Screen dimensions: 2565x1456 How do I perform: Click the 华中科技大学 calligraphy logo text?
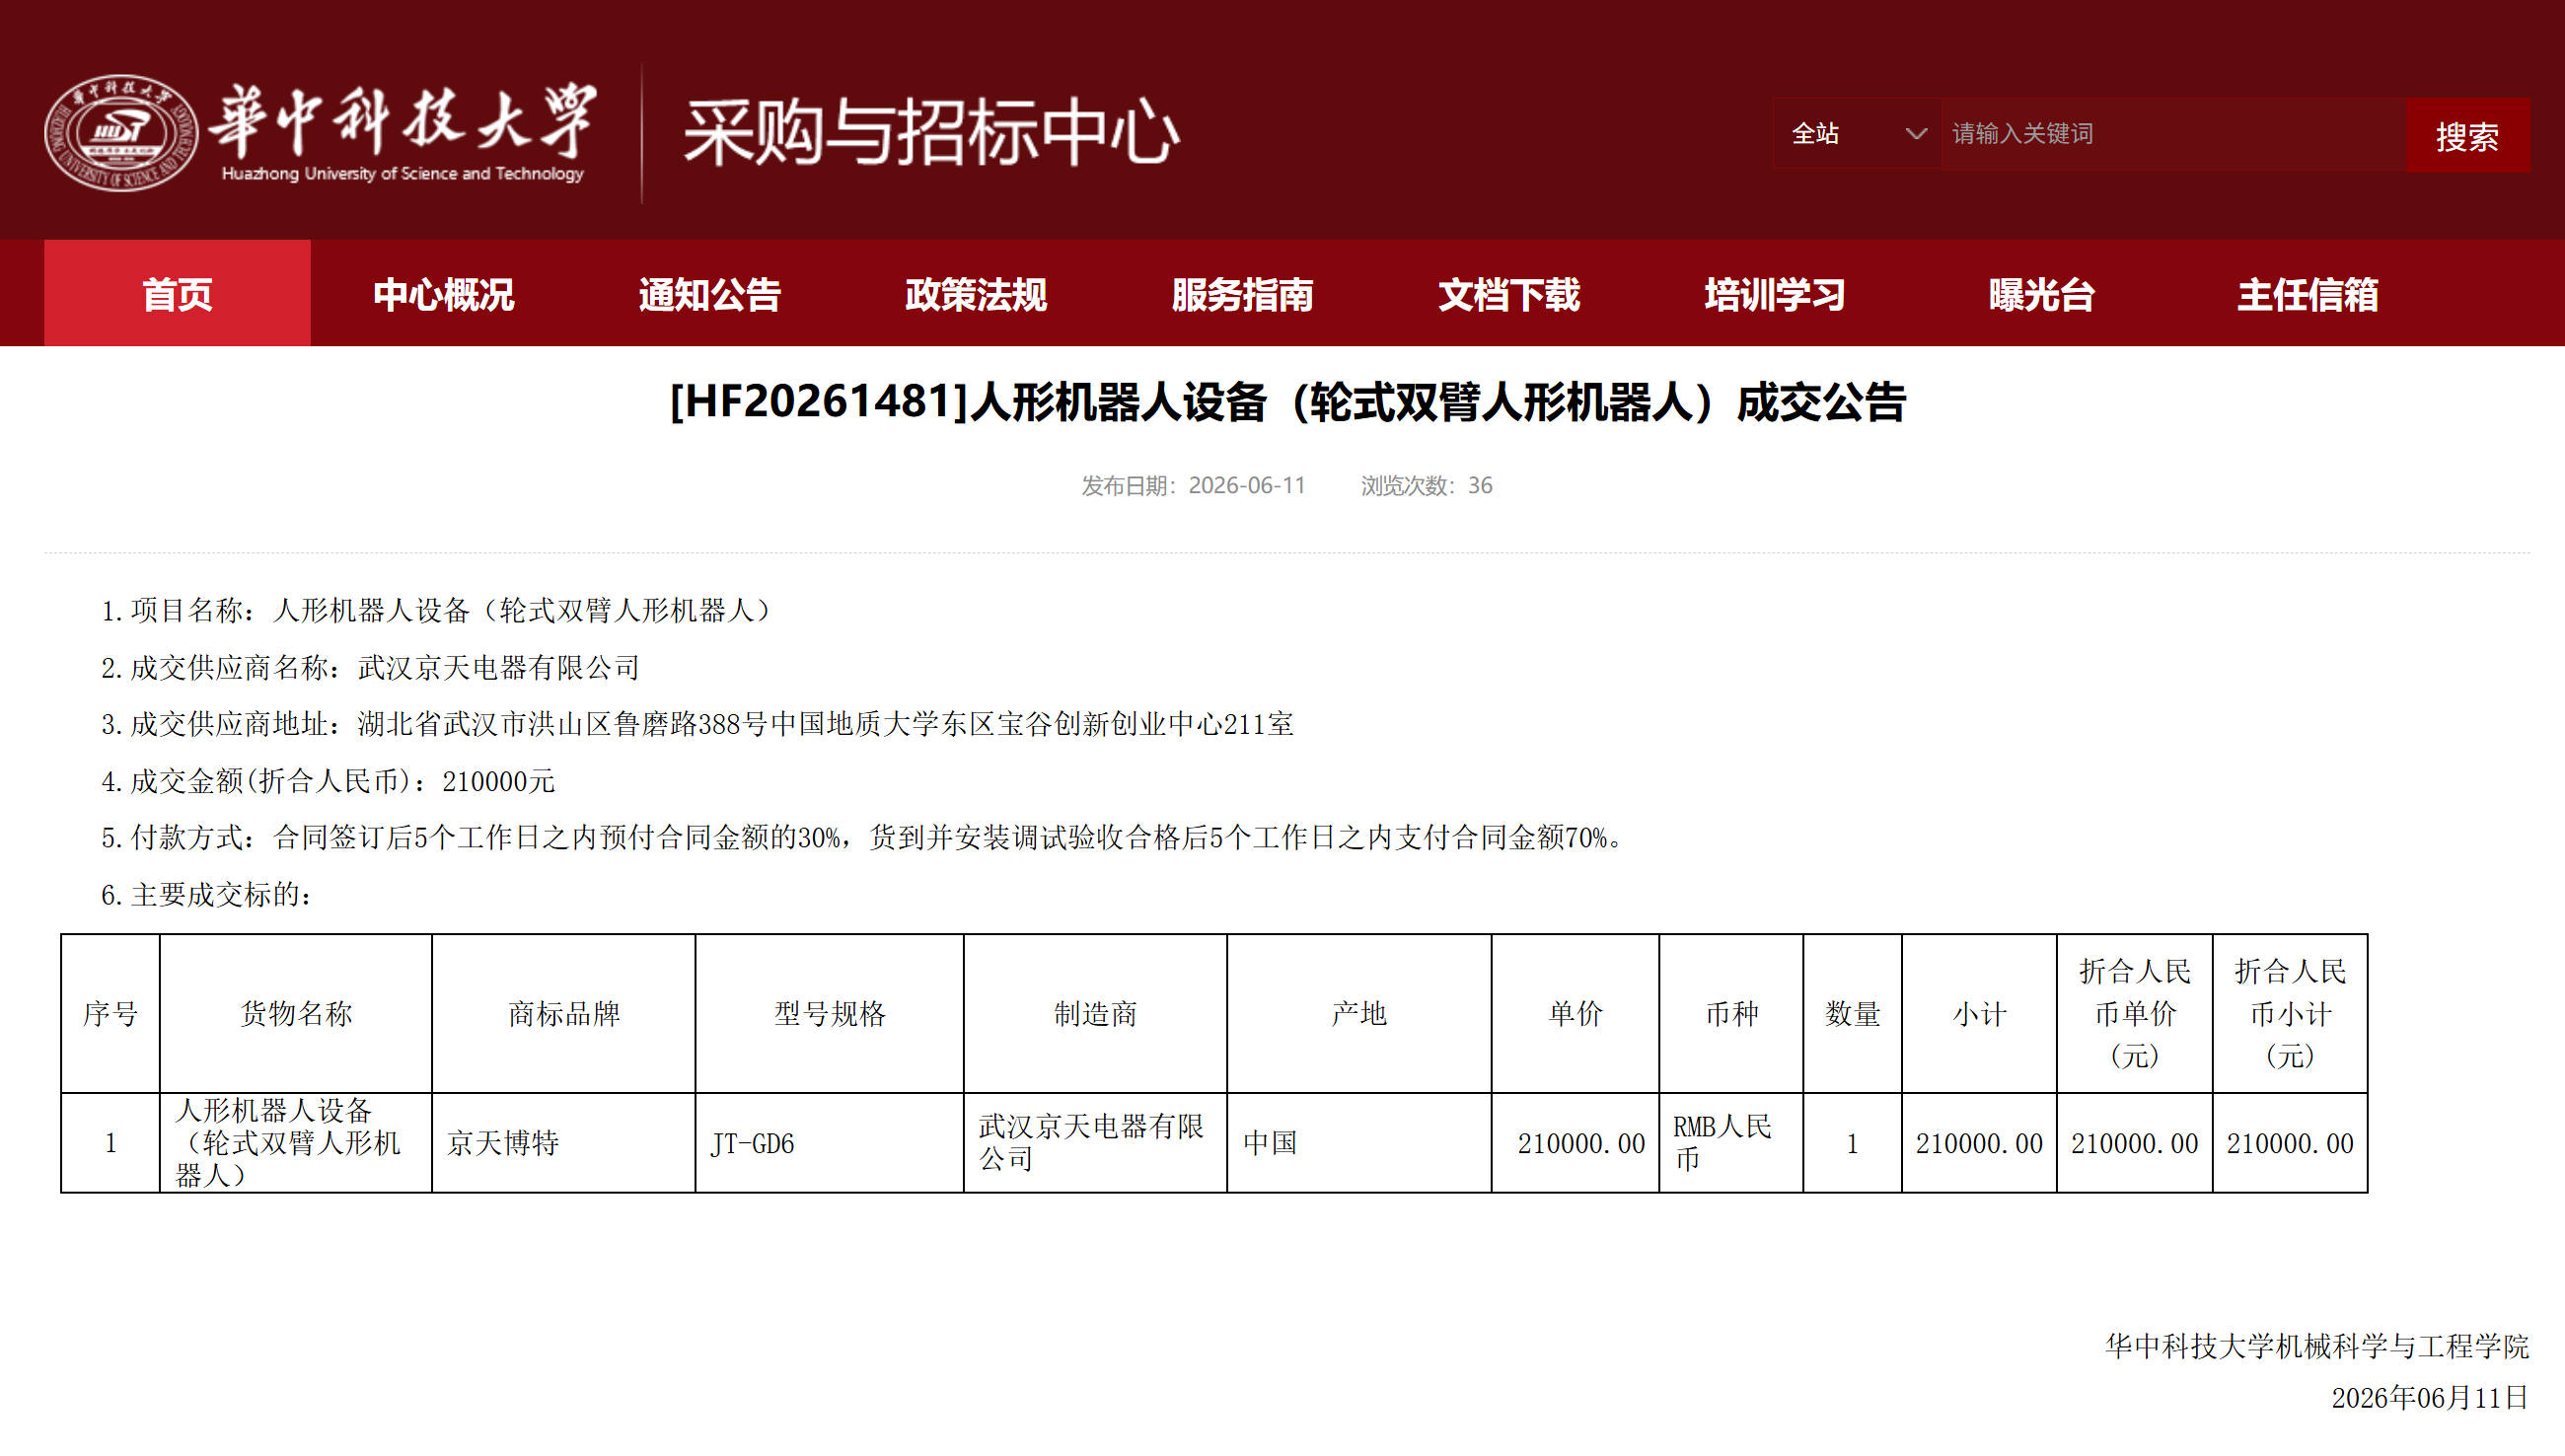pos(404,121)
